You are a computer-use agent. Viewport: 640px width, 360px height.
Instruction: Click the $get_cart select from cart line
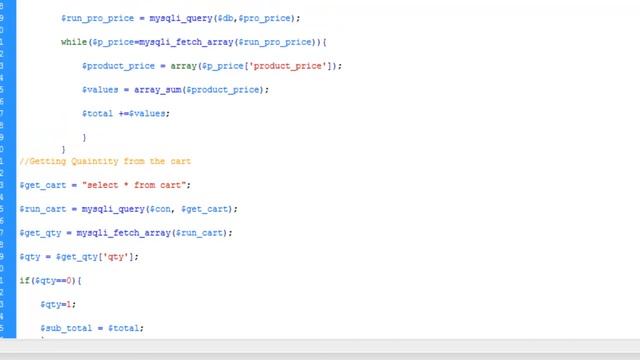(x=105, y=185)
